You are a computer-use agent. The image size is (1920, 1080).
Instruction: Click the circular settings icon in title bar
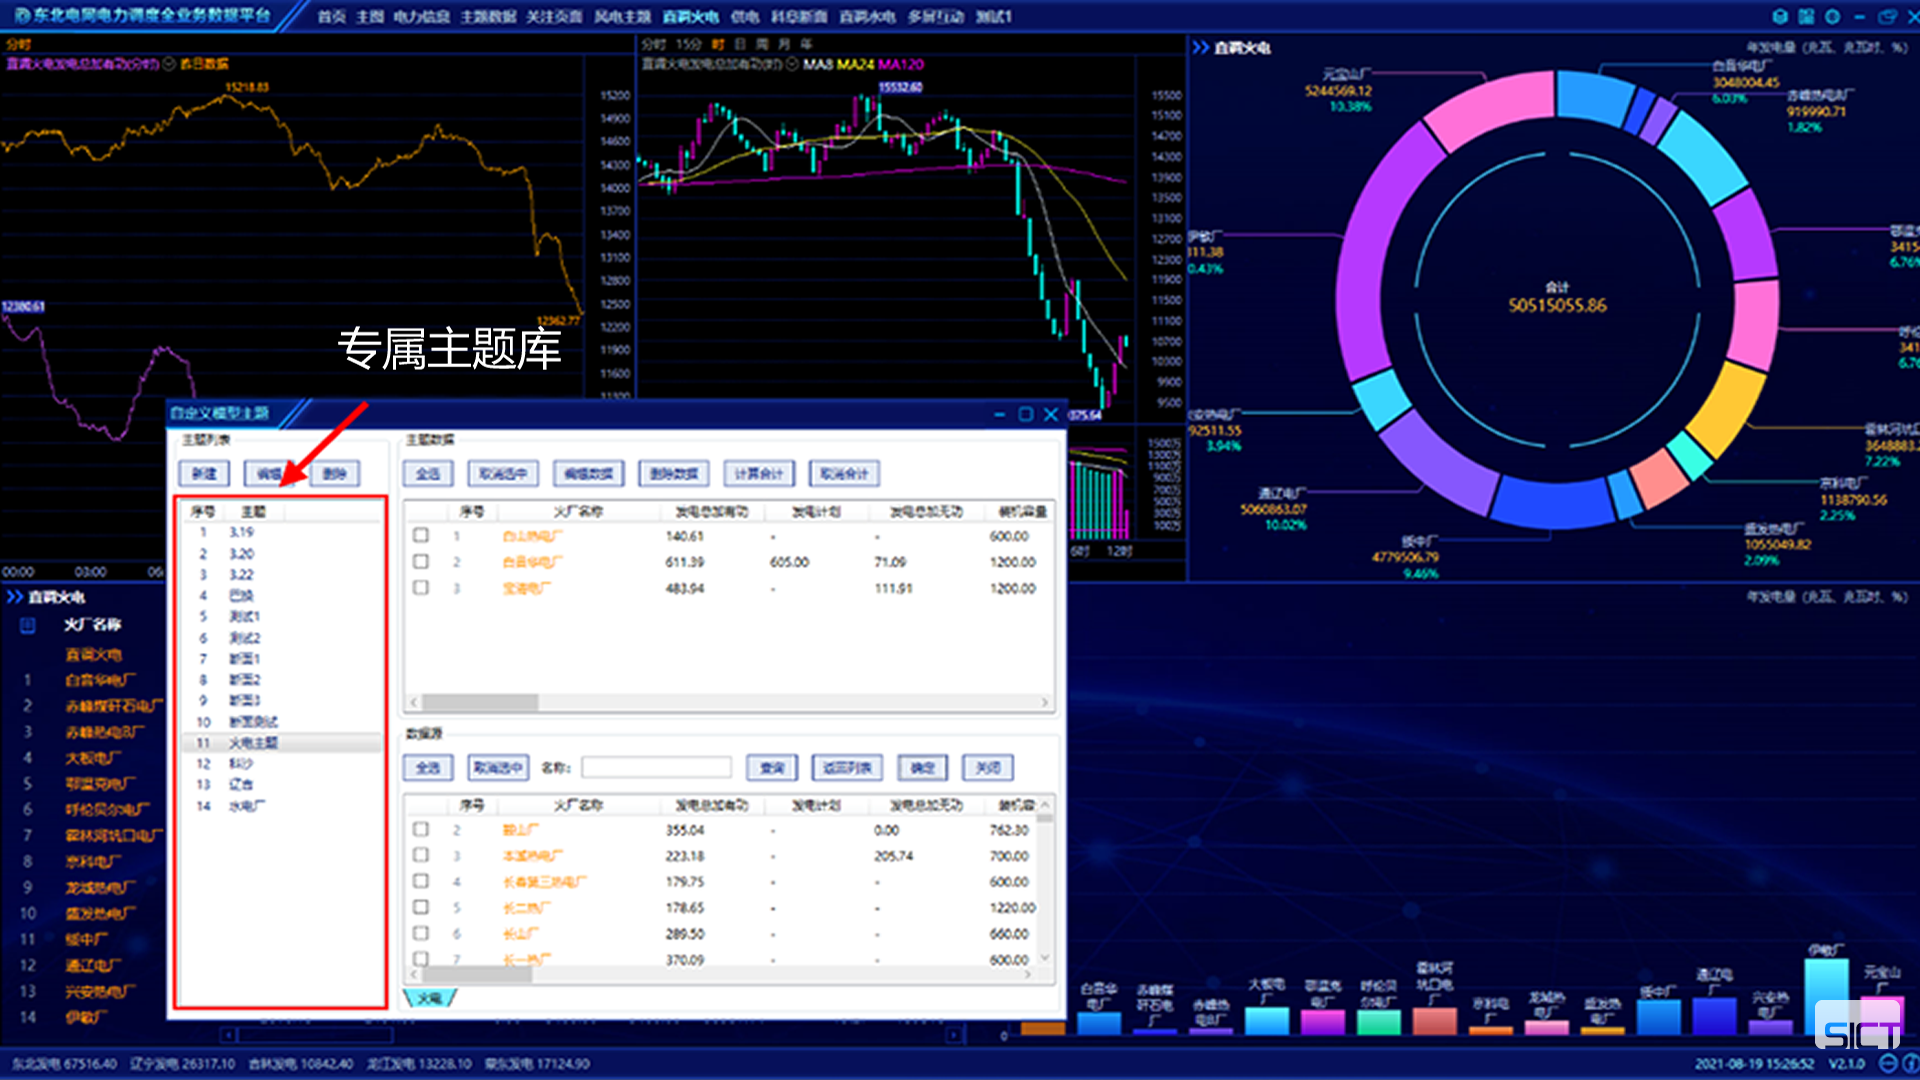coord(1832,16)
